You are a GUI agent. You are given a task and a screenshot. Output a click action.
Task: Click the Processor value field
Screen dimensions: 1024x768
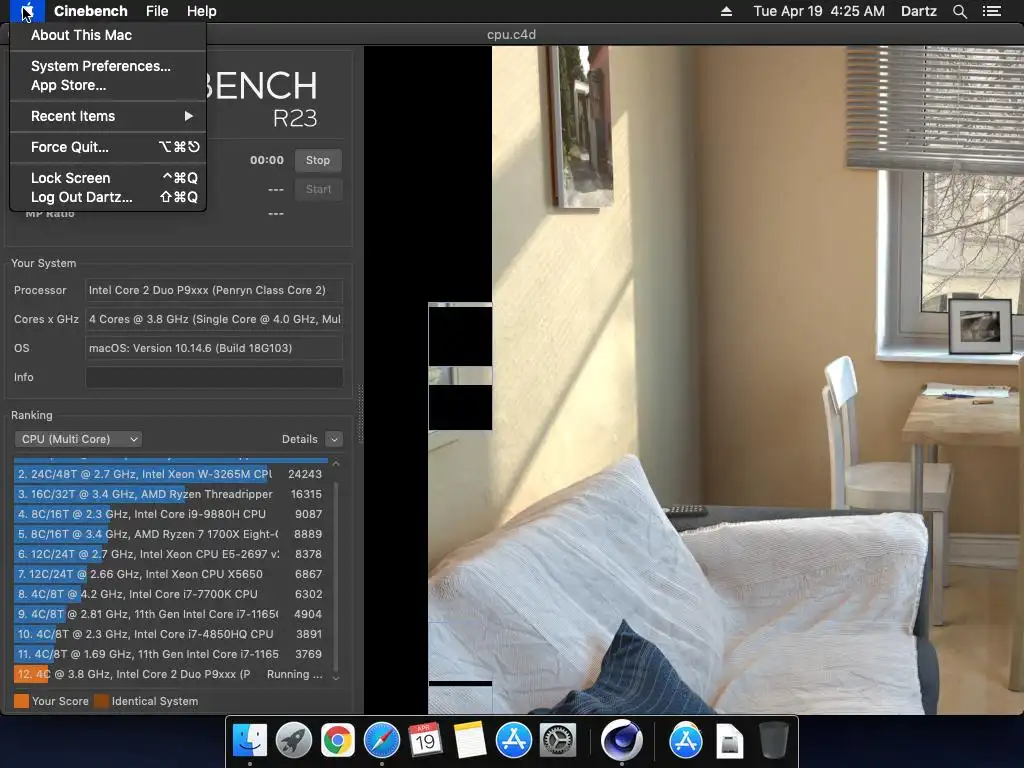coord(214,290)
